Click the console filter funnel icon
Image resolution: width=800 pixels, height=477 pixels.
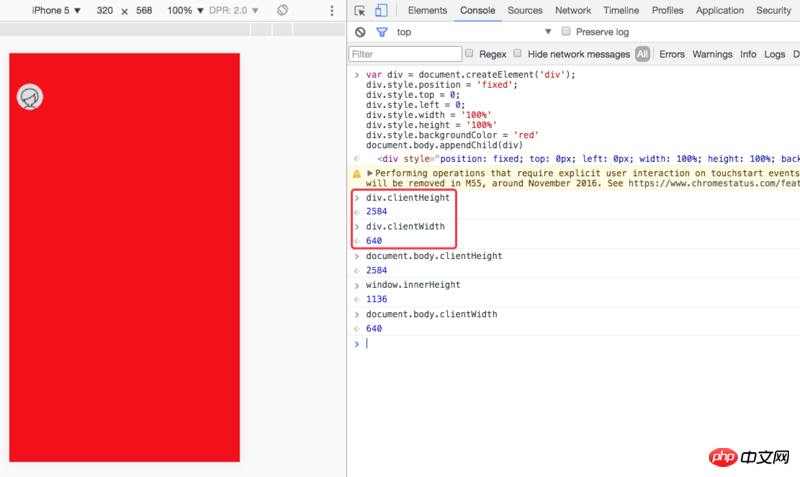(x=380, y=32)
